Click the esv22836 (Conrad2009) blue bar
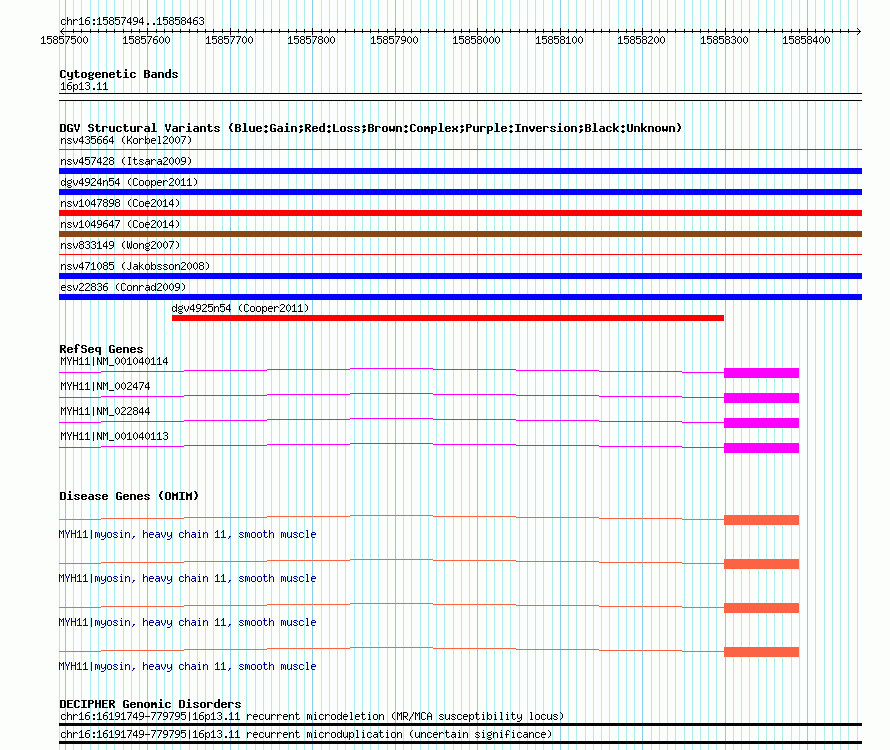Screen dimensions: 890x750 coord(460,297)
